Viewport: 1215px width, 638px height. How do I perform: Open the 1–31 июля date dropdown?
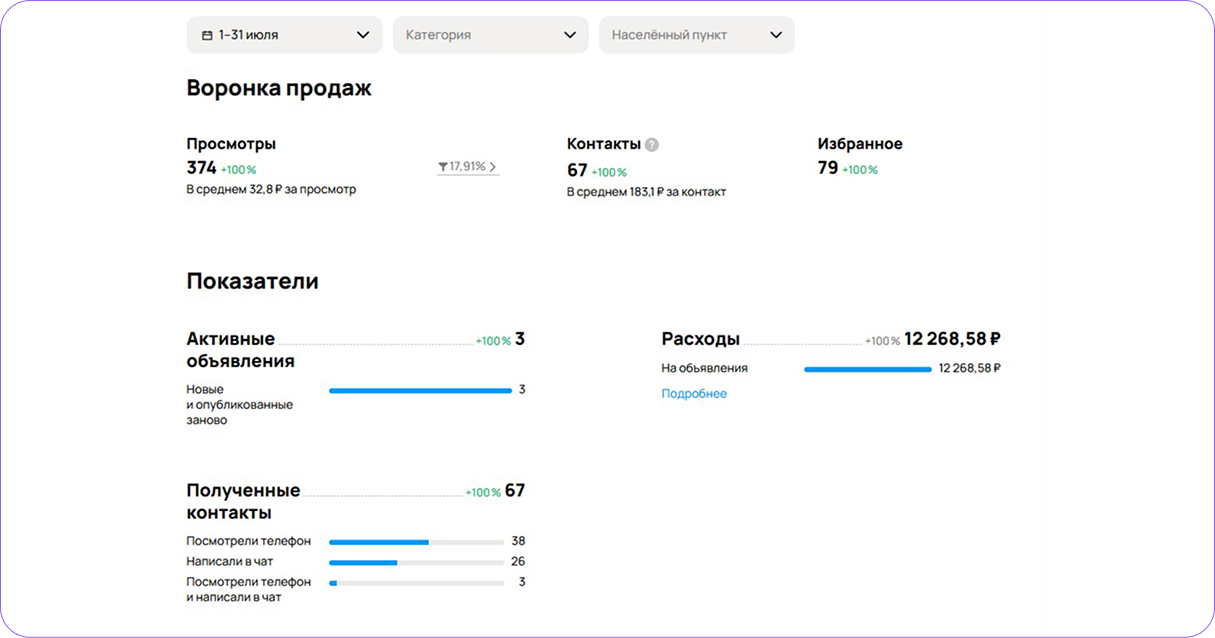tap(284, 35)
